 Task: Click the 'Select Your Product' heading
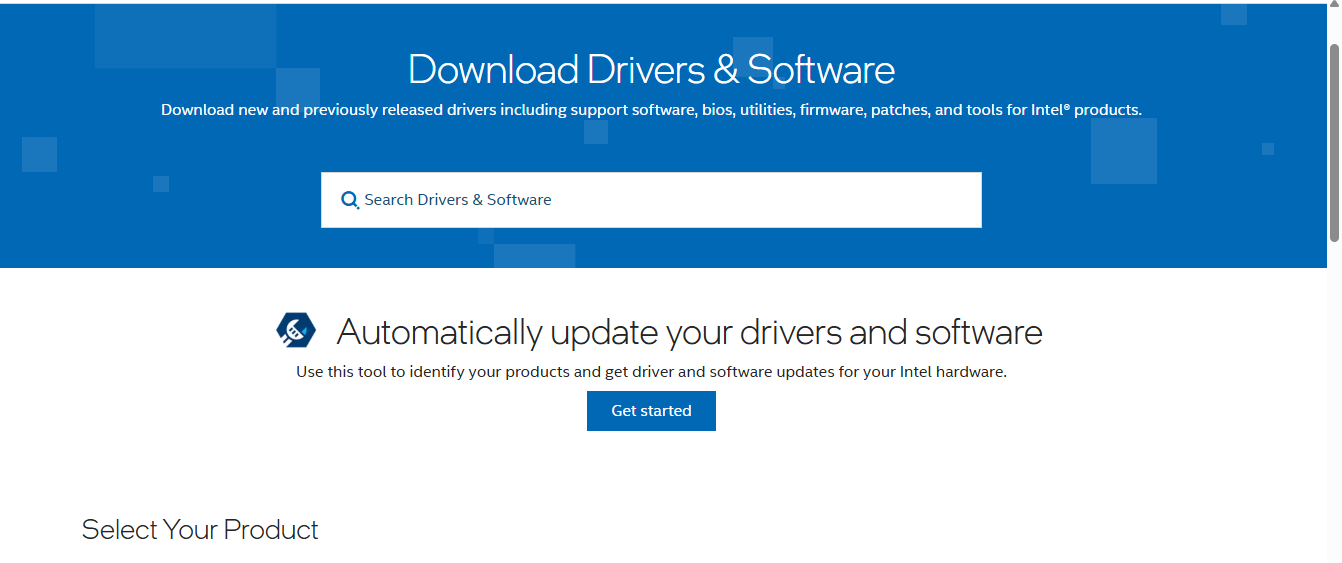pyautogui.click(x=200, y=529)
